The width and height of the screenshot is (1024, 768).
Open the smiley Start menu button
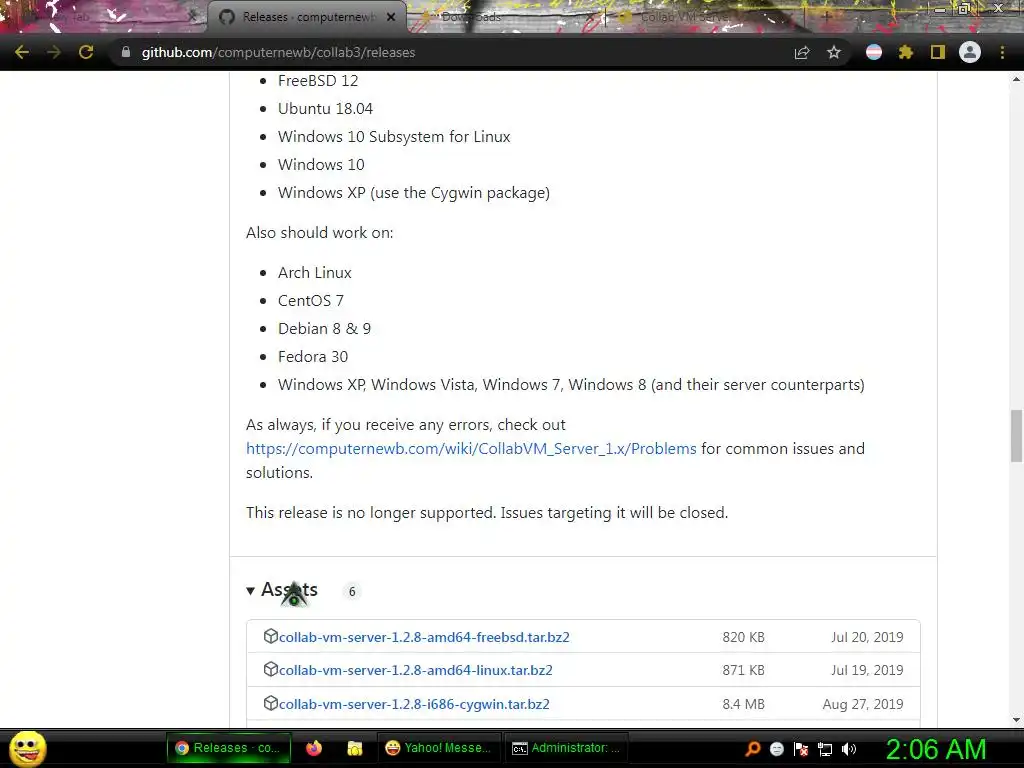pyautogui.click(x=27, y=748)
